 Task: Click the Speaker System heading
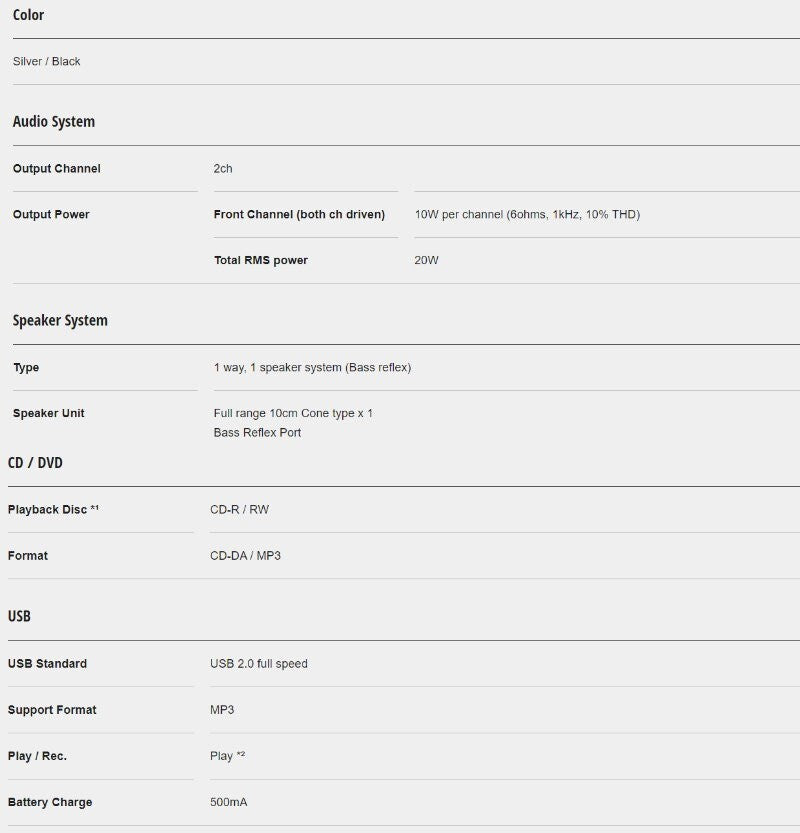click(60, 320)
